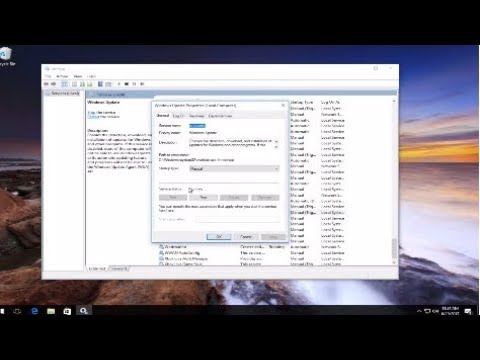Click the Description box scroll-down arrow
The width and height of the screenshot is (480, 360).
(276, 147)
